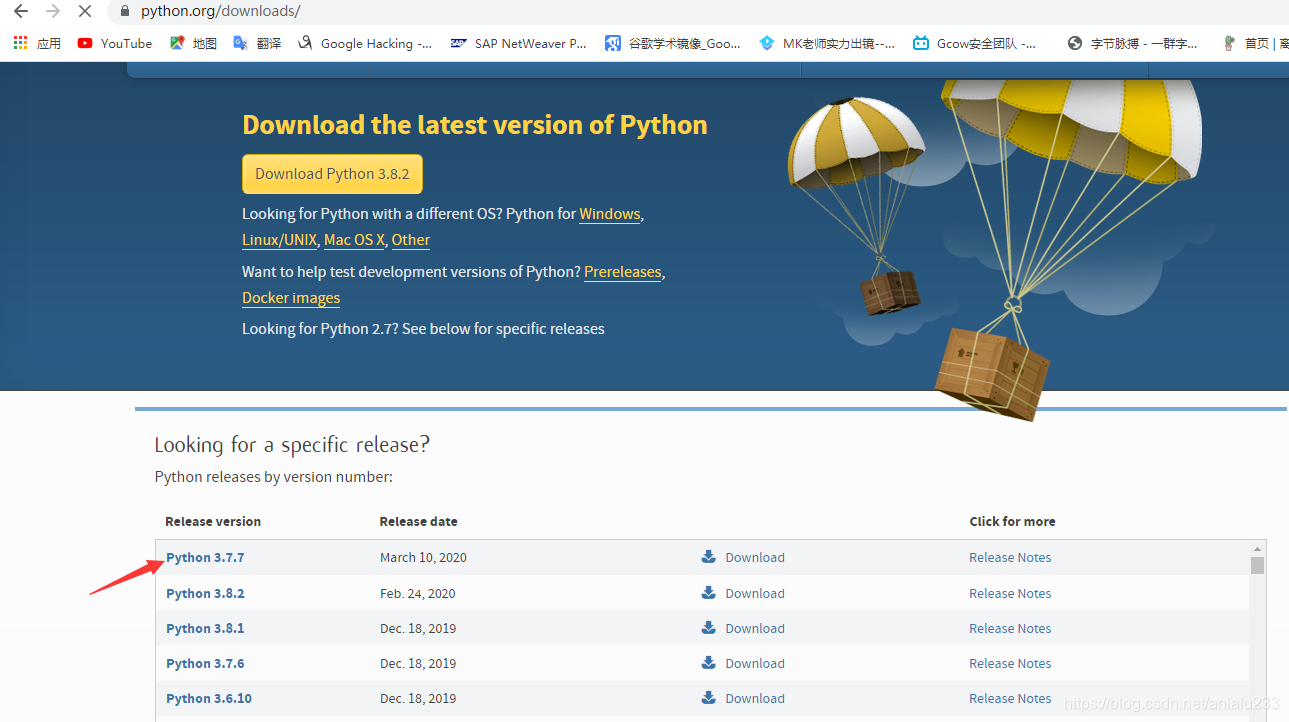The height and width of the screenshot is (722, 1289).
Task: Click the Looking for a specific release heading
Action: [x=292, y=445]
